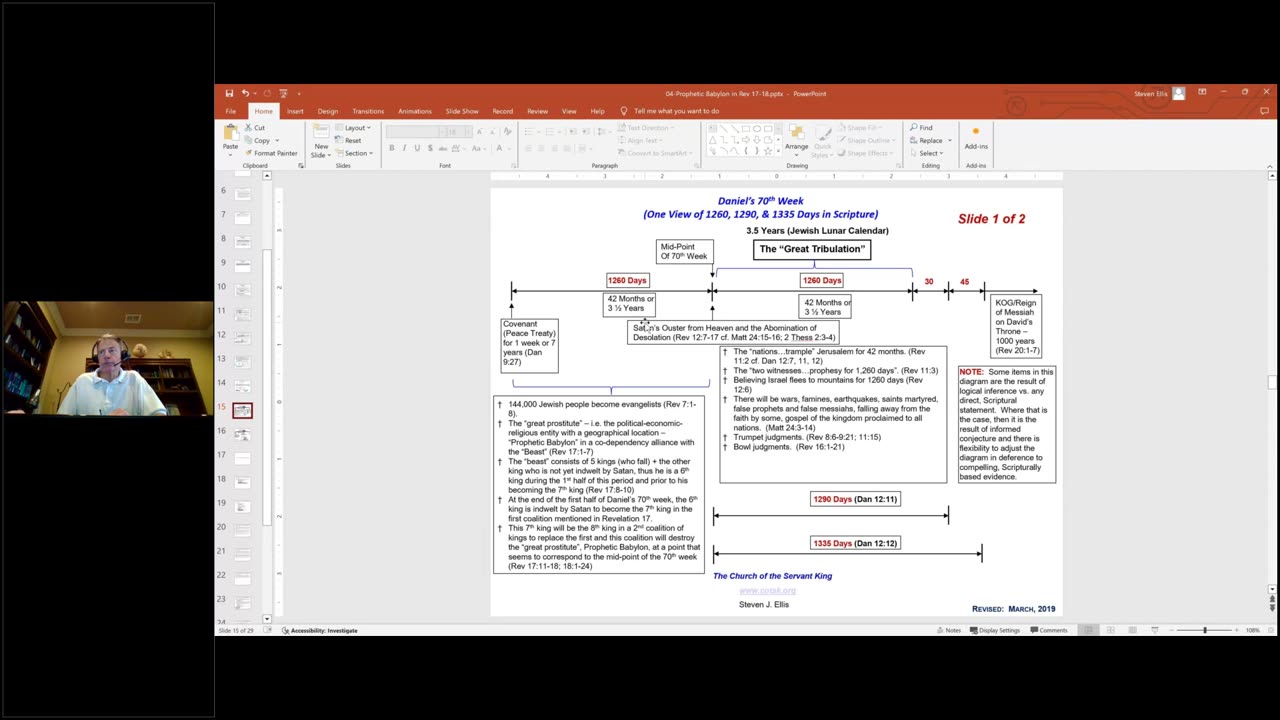Open Font dialog launcher
The image size is (1280, 720).
pos(512,165)
